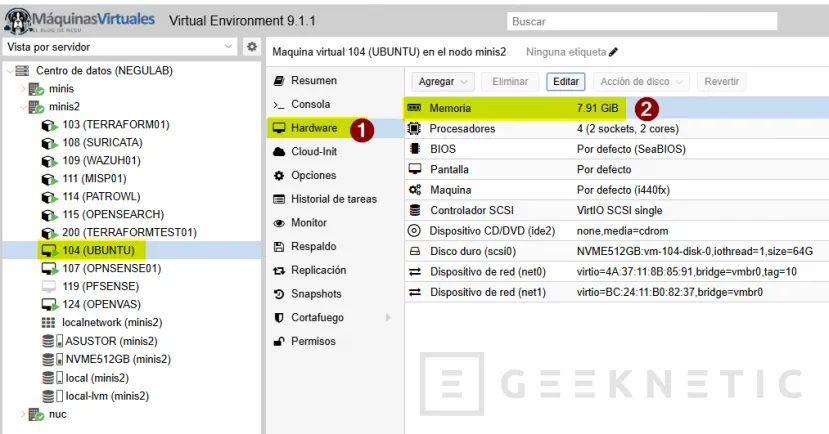Click the Centro de datos server icon
The image size is (829, 434).
coord(22,70)
